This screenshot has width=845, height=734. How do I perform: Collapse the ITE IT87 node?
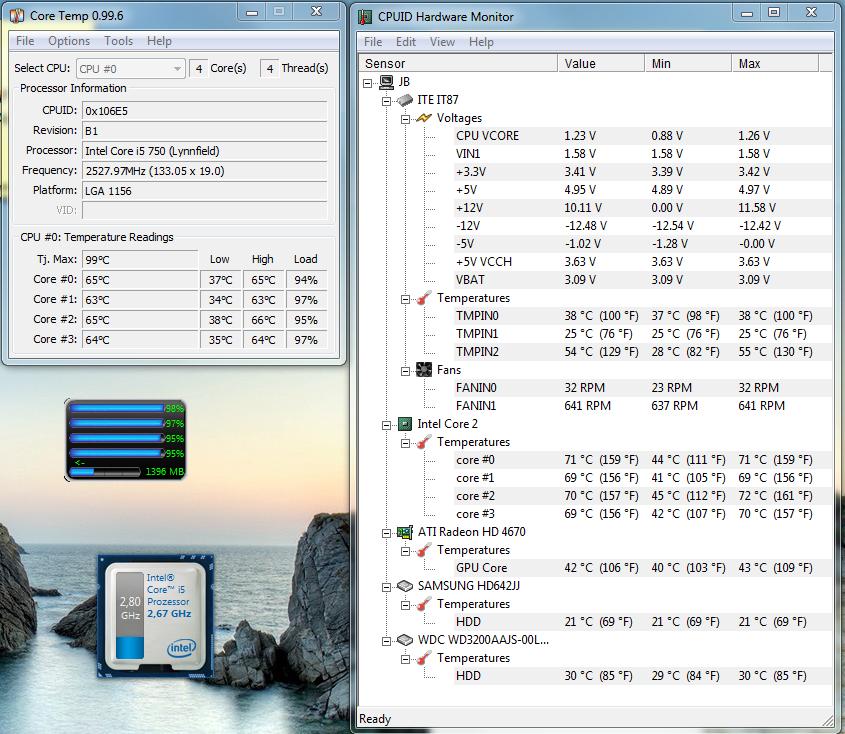click(386, 101)
